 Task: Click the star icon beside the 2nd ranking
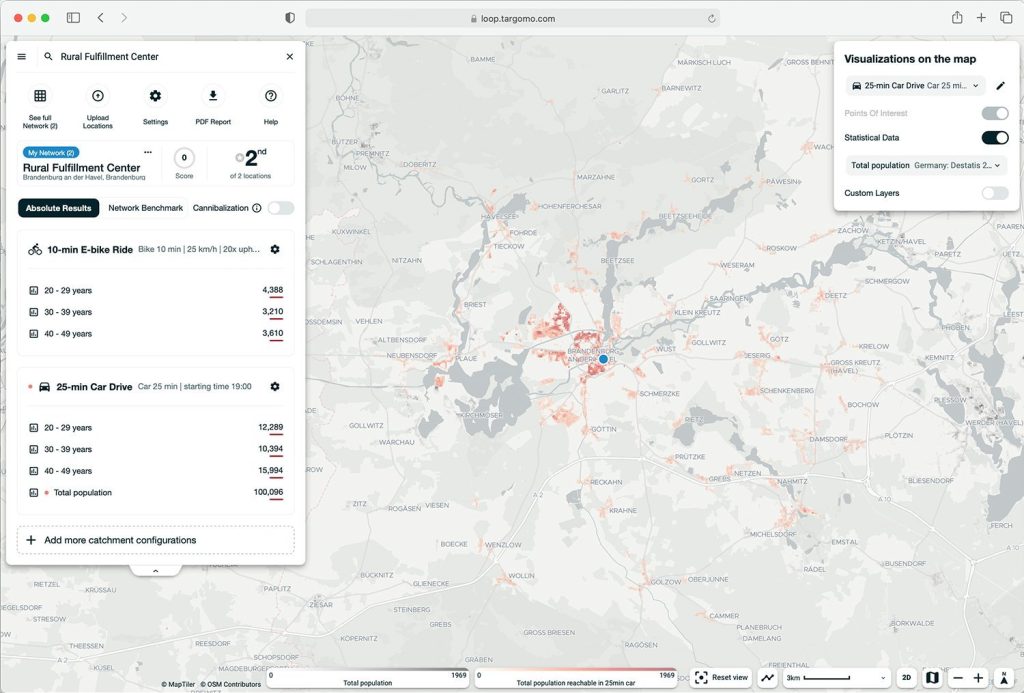(240, 157)
